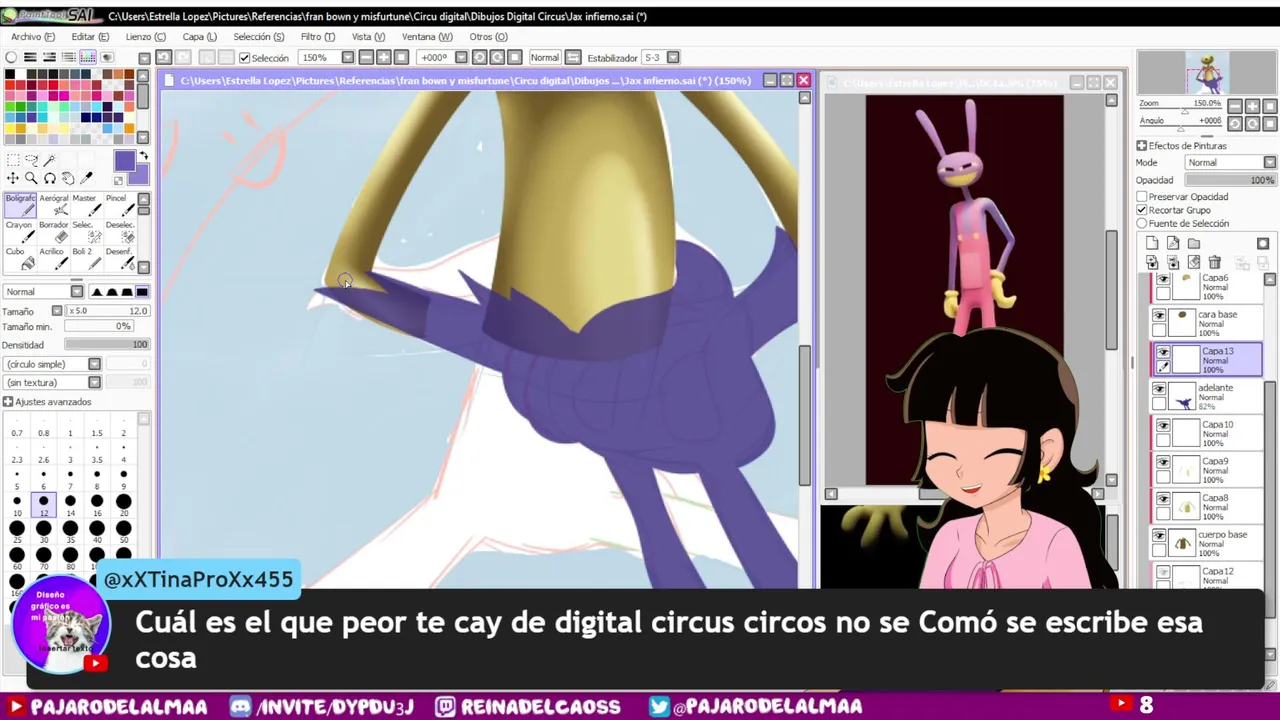This screenshot has width=1280, height=720.
Task: Select the Master brush tool
Action: point(86,205)
